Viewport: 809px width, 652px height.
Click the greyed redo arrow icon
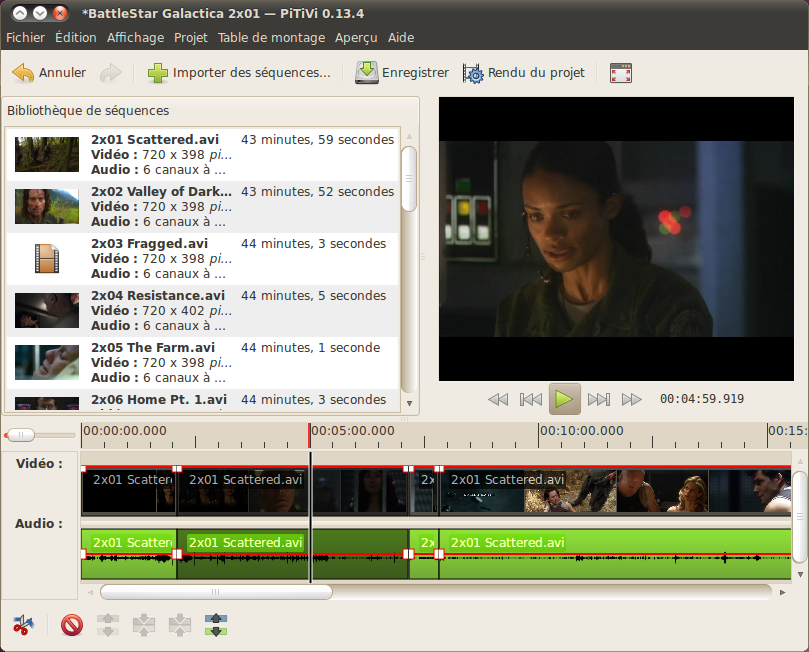coord(110,73)
